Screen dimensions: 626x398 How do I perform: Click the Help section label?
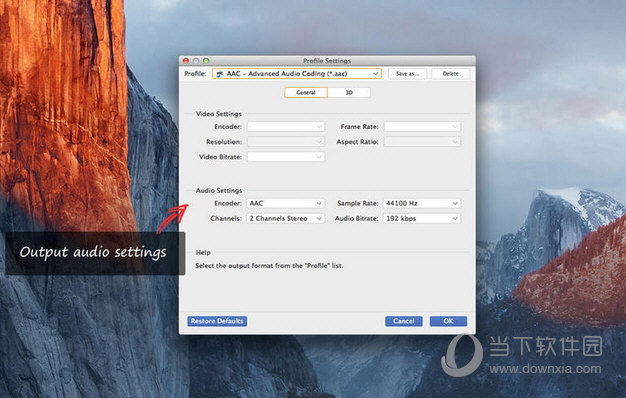(203, 252)
